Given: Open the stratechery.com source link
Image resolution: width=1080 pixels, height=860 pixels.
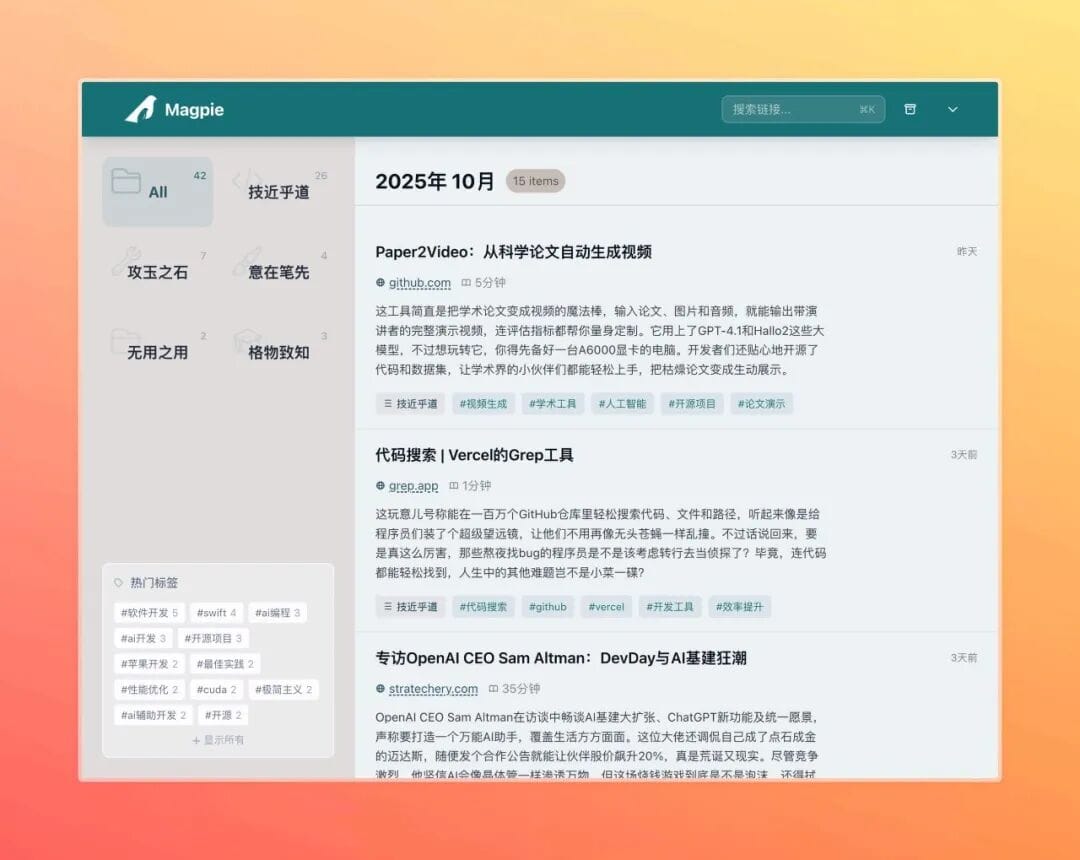Looking at the screenshot, I should (433, 689).
